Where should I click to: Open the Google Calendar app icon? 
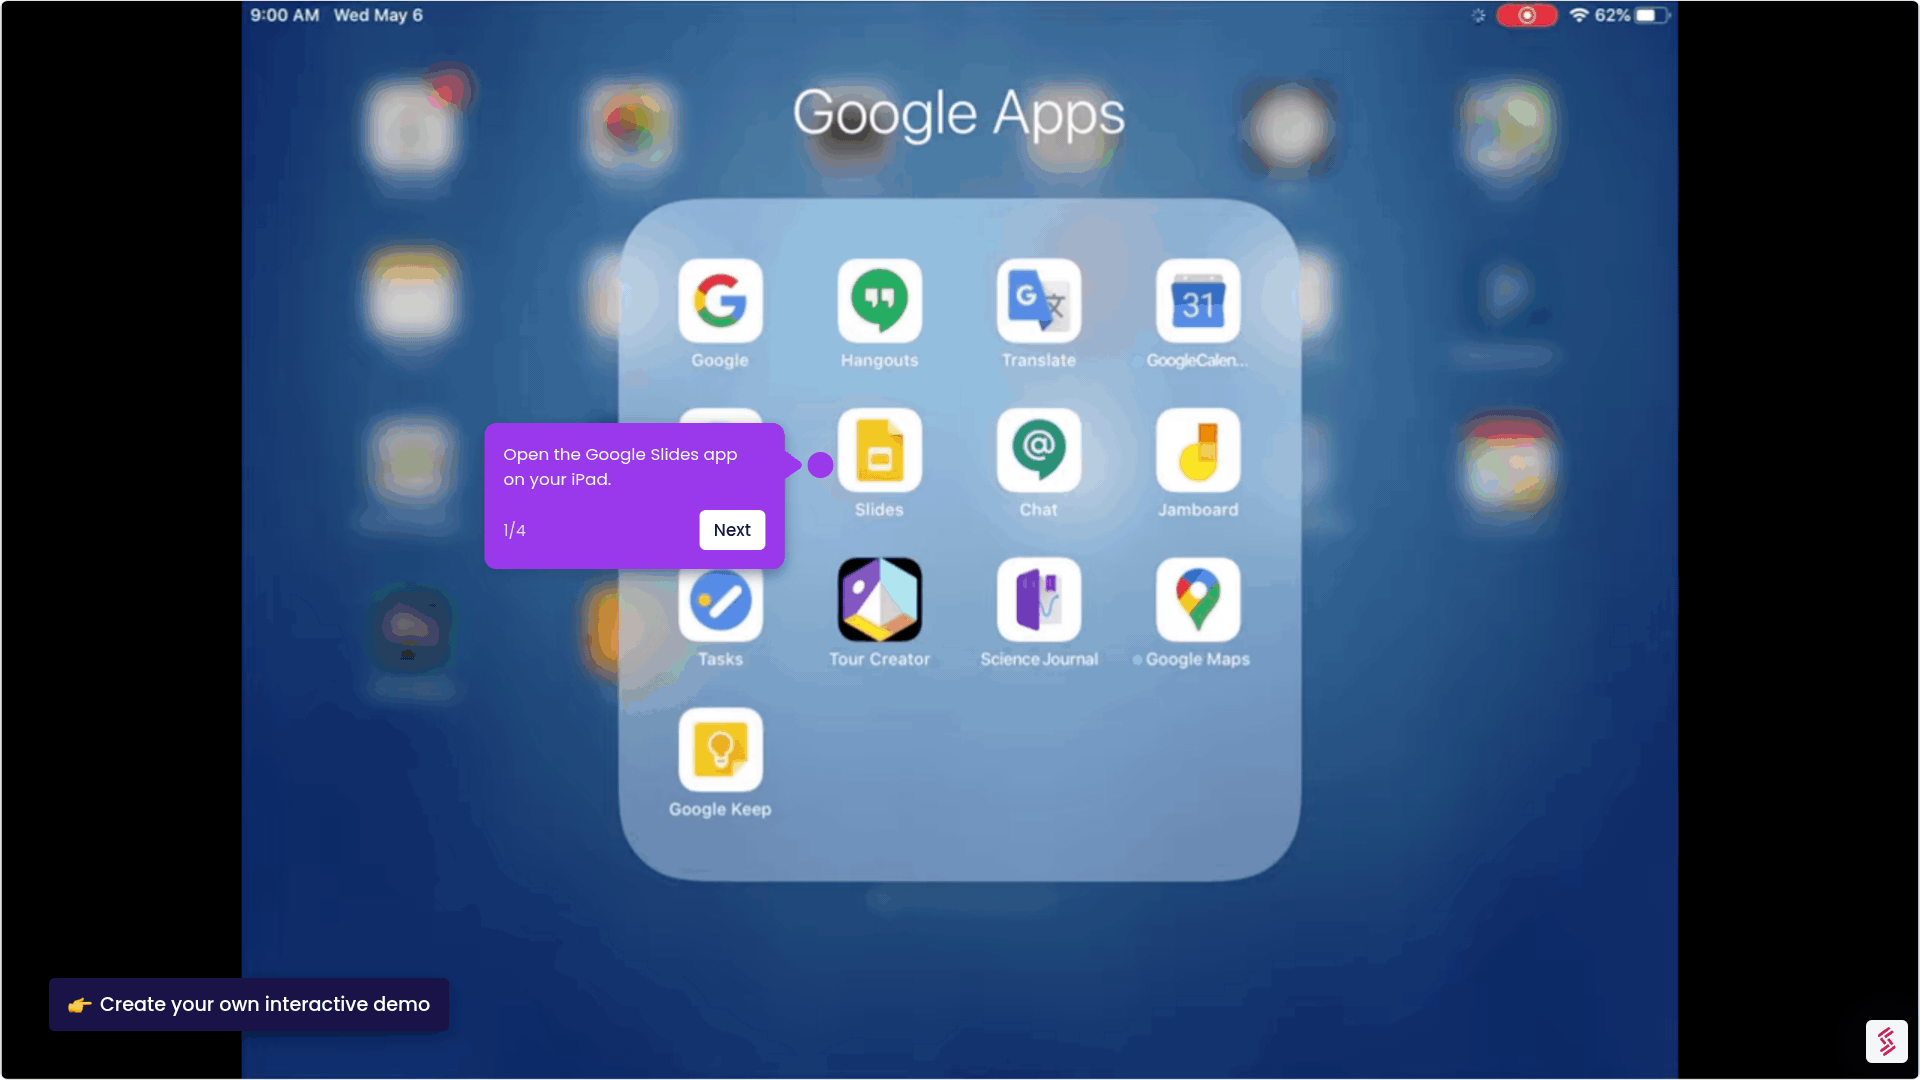coord(1198,300)
